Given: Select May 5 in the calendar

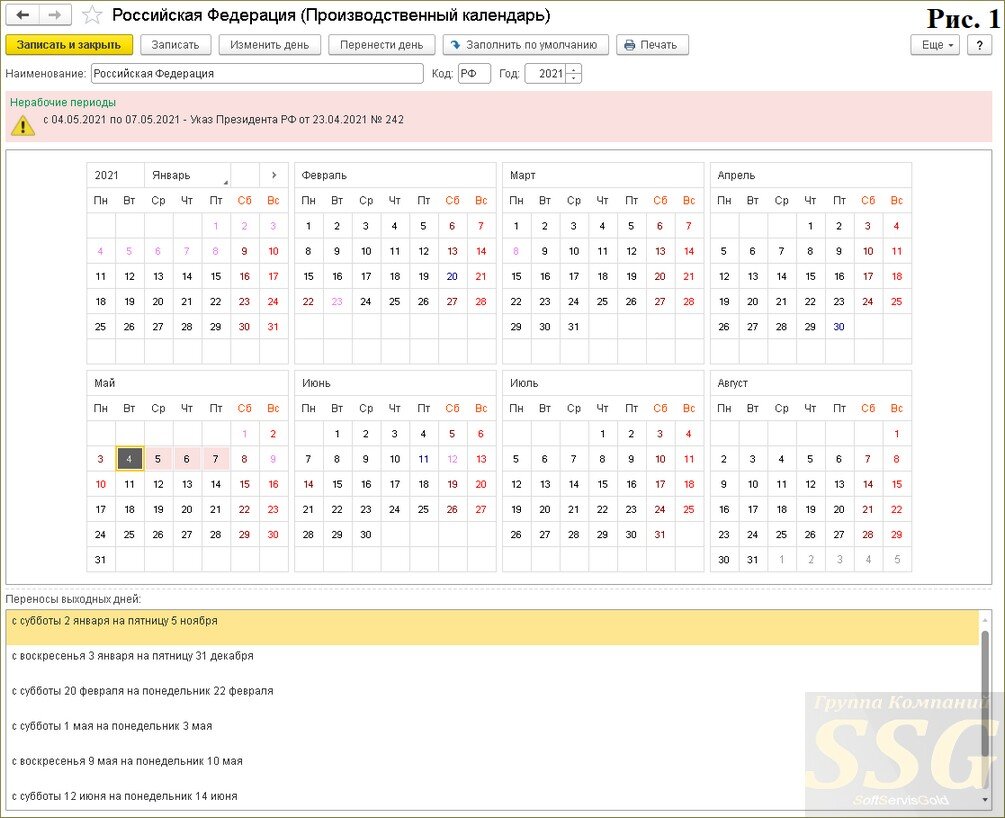Looking at the screenshot, I should click(x=158, y=459).
